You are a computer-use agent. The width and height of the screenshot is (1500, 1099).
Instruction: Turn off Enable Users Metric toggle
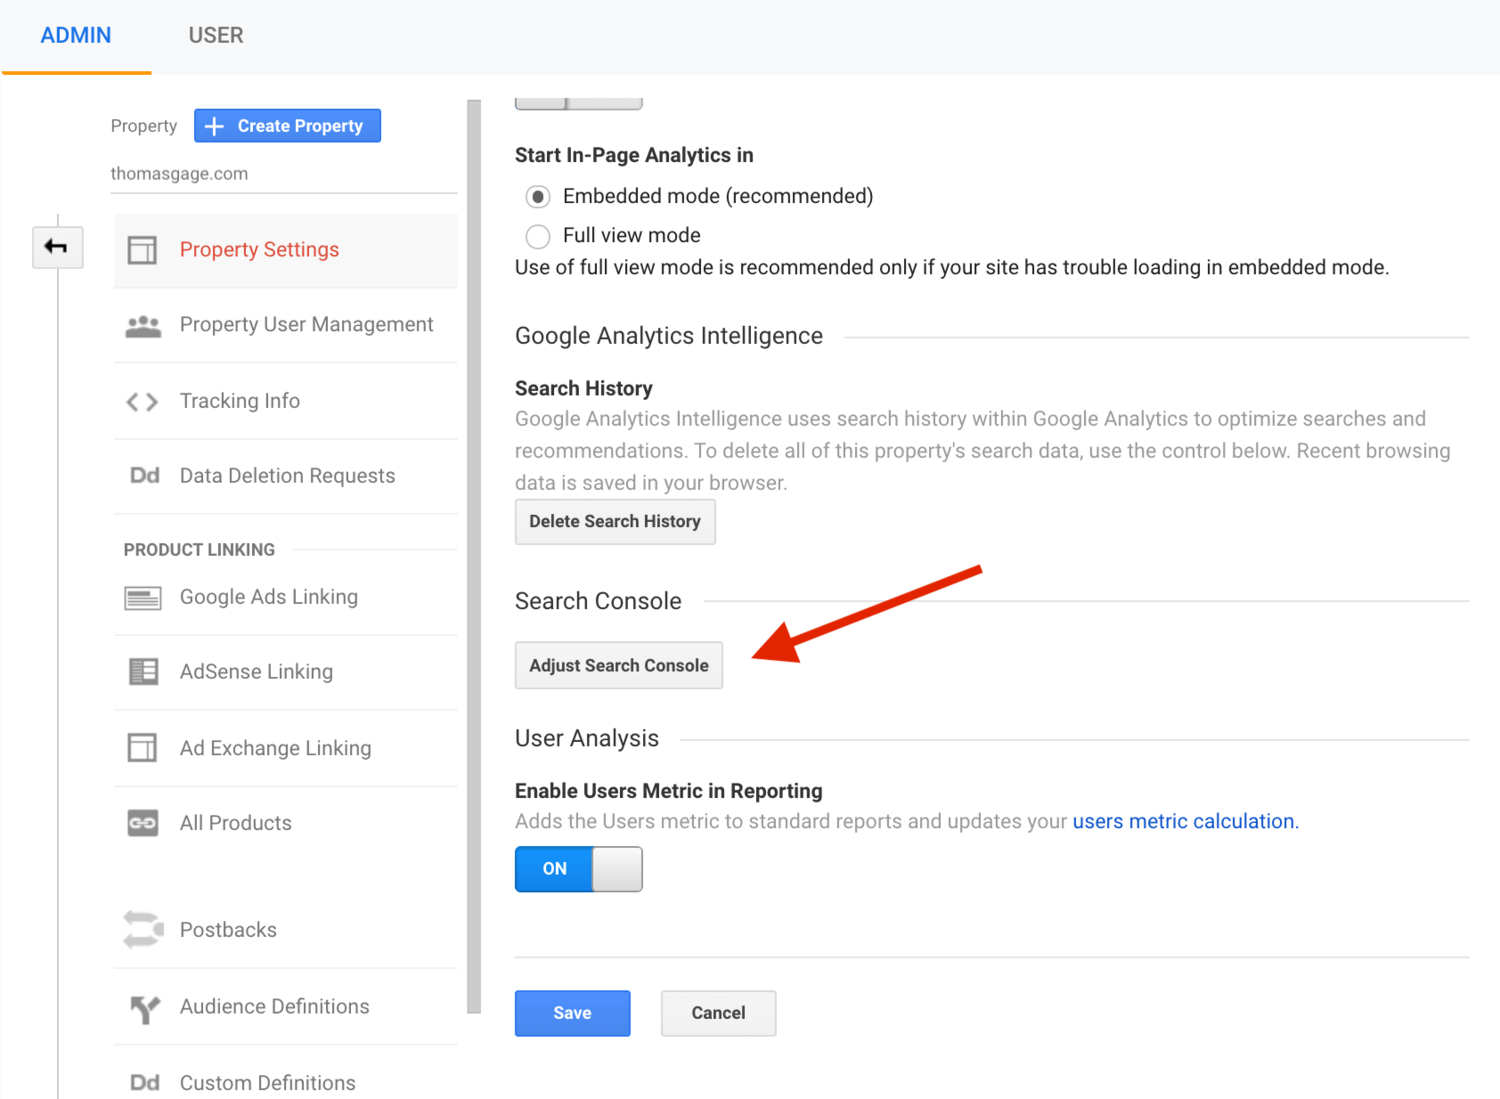pyautogui.click(x=578, y=869)
